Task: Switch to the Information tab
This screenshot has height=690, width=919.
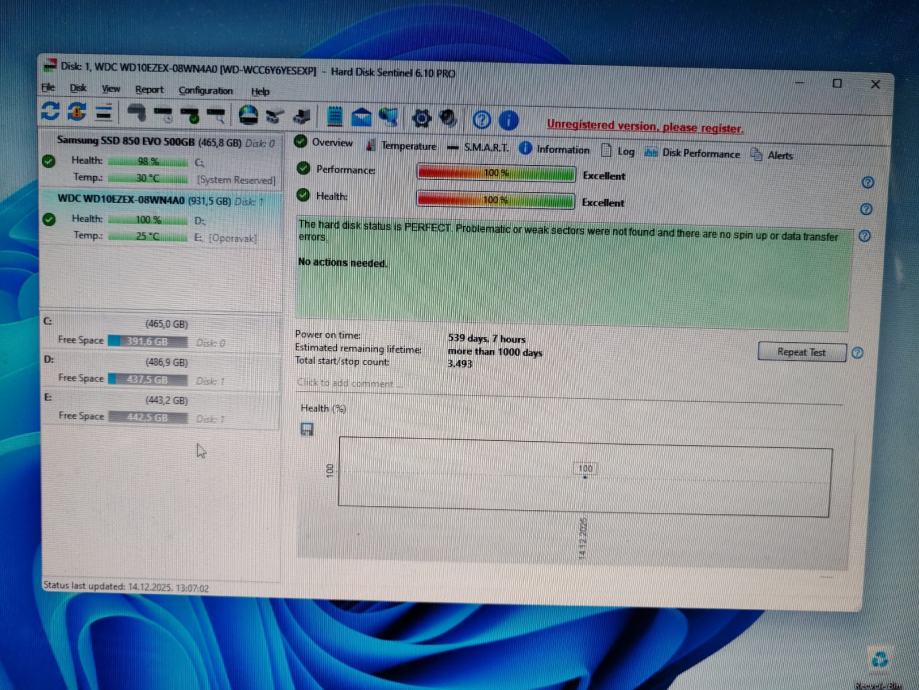Action: coord(554,149)
